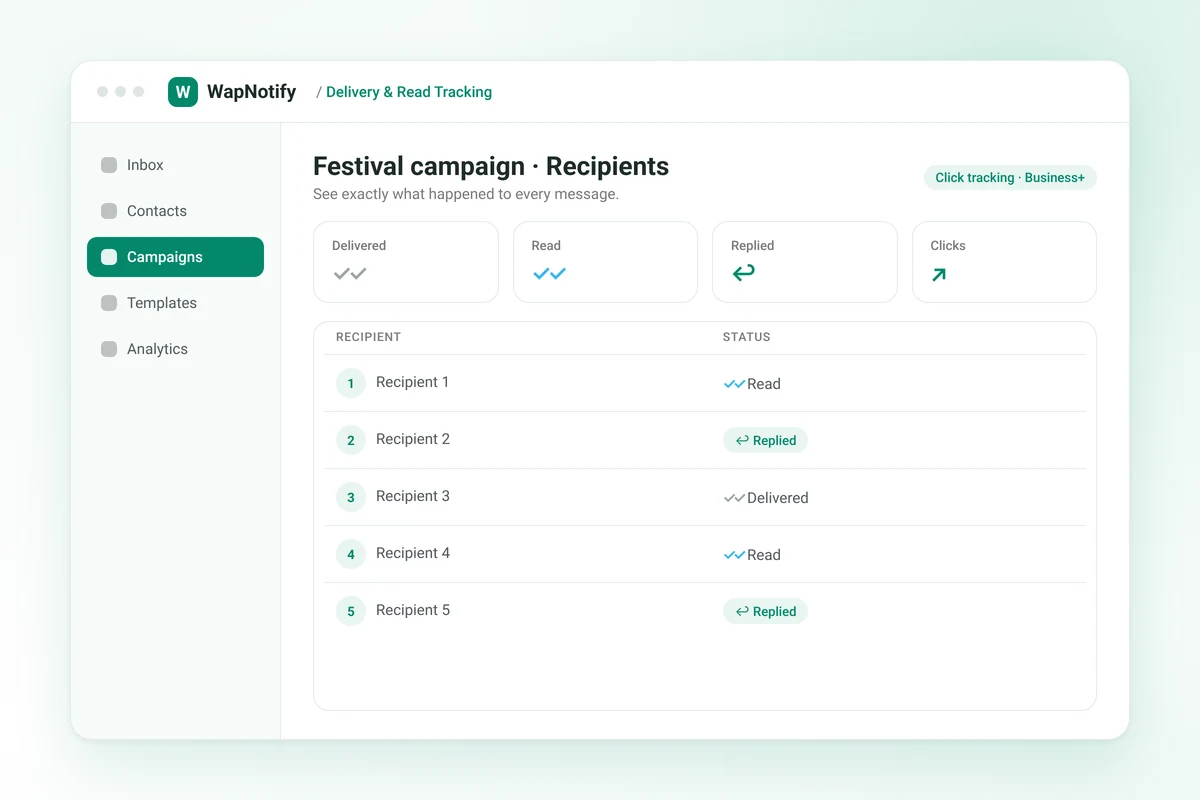This screenshot has width=1200, height=800.
Task: Click the grey double-check icon in Delivered card
Action: [x=350, y=273]
